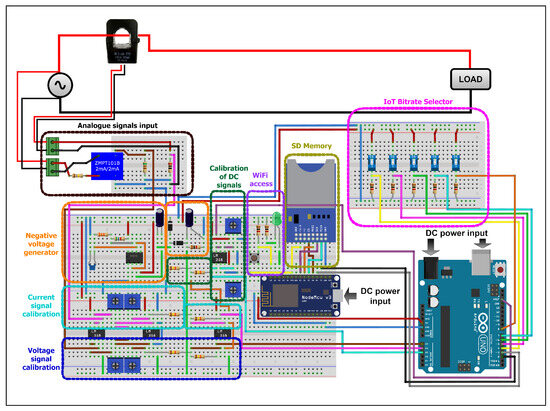Select the blue ZMPT101B voltage transformer module

point(107,166)
